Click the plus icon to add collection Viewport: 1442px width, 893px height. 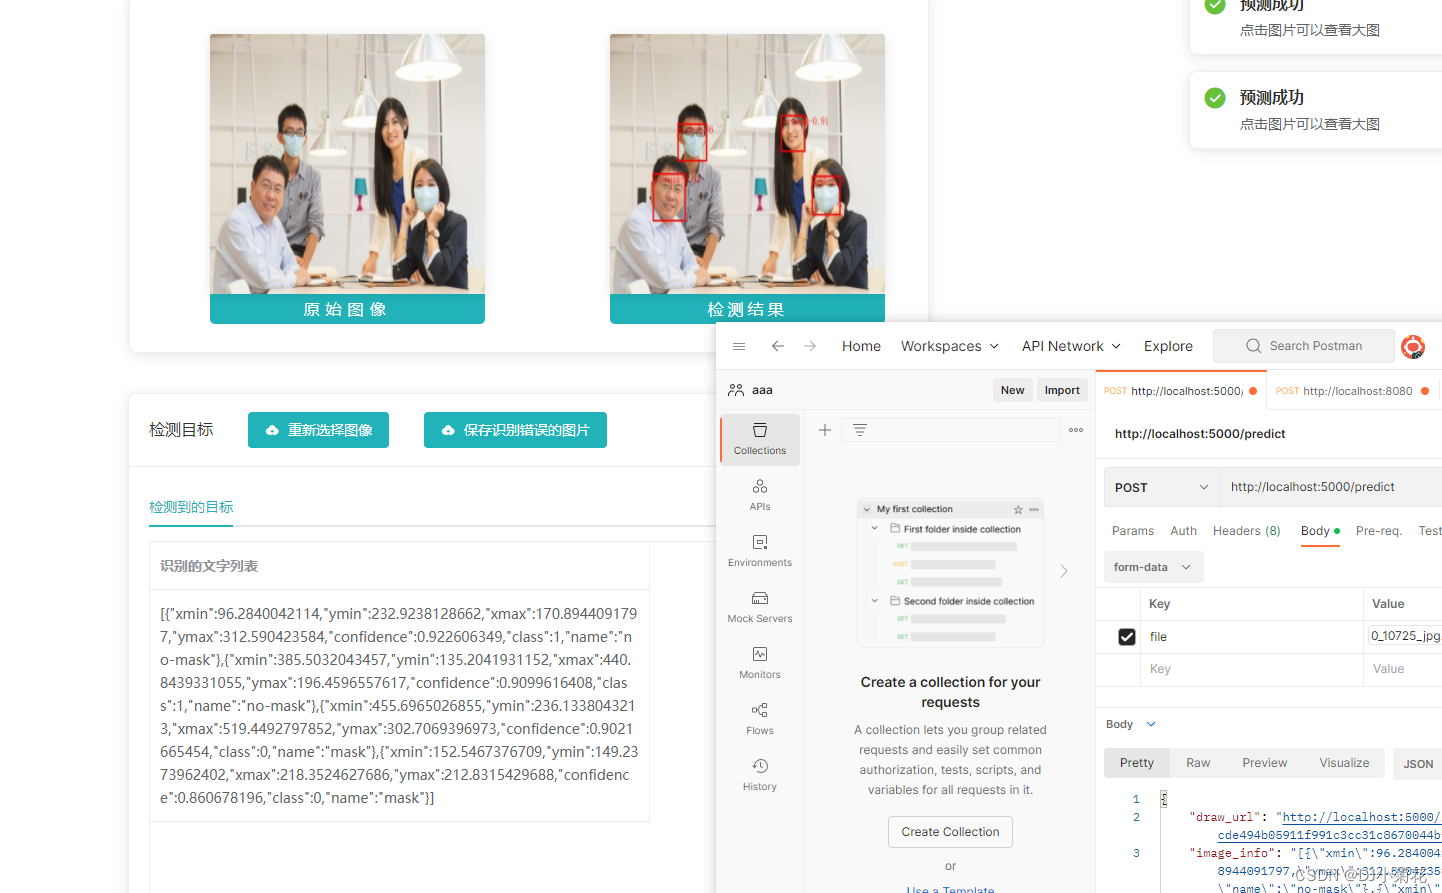825,430
